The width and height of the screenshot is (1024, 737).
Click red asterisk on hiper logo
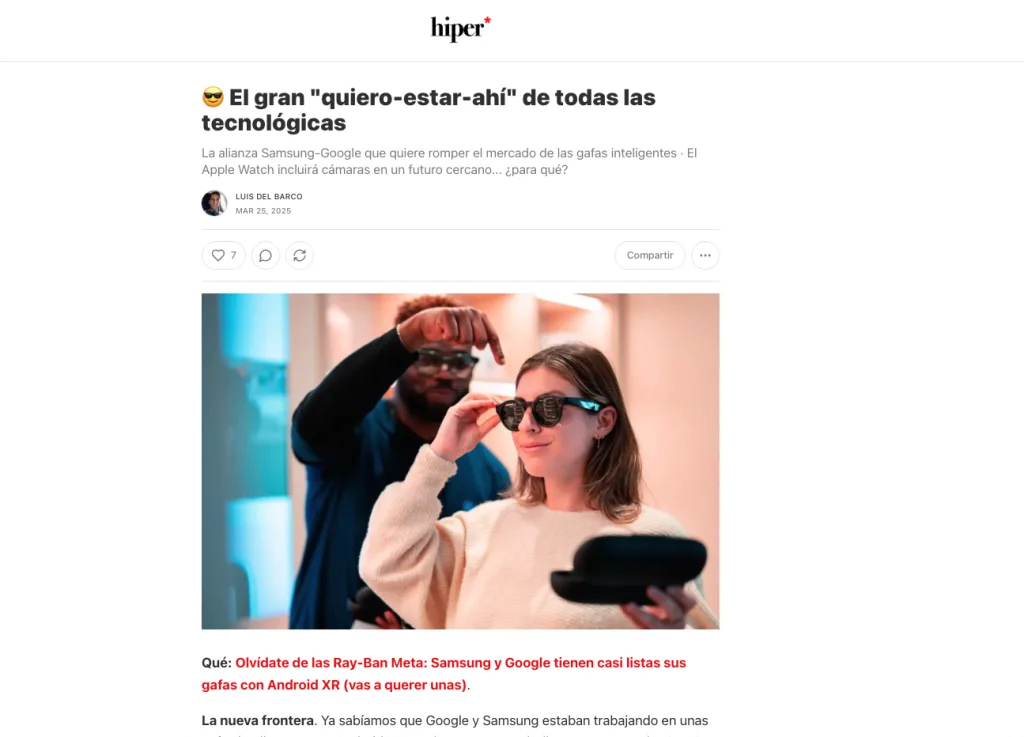(487, 21)
